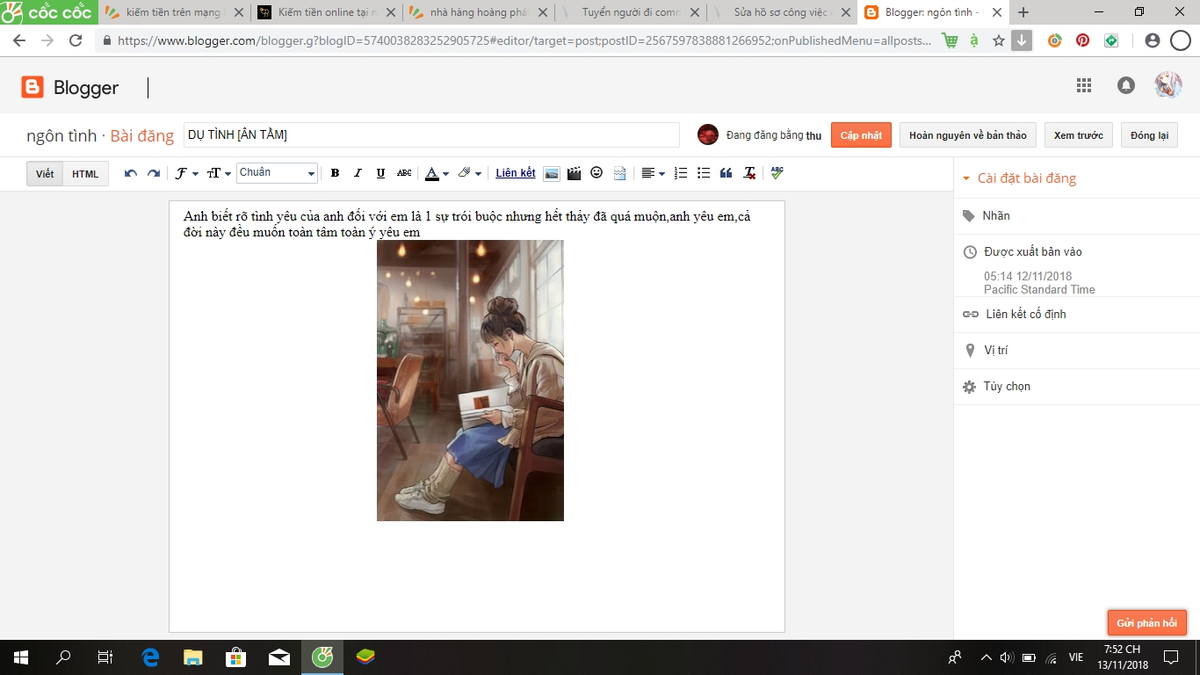Open the text background highlight color picker

pyautogui.click(x=469, y=173)
